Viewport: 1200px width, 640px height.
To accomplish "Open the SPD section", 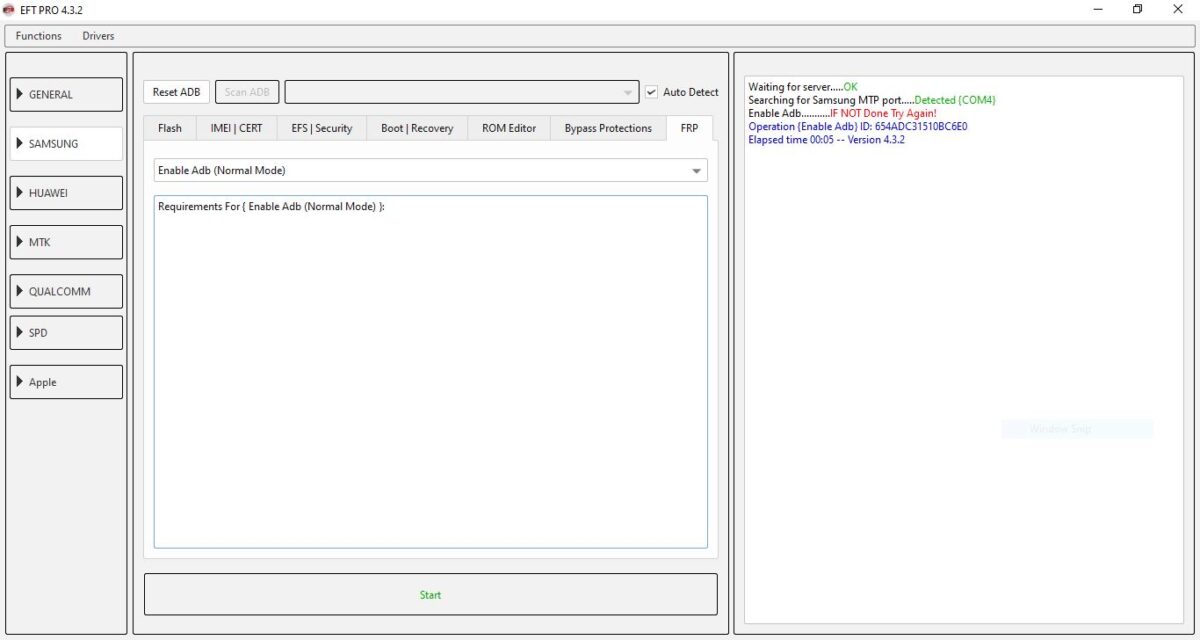I will [65, 331].
